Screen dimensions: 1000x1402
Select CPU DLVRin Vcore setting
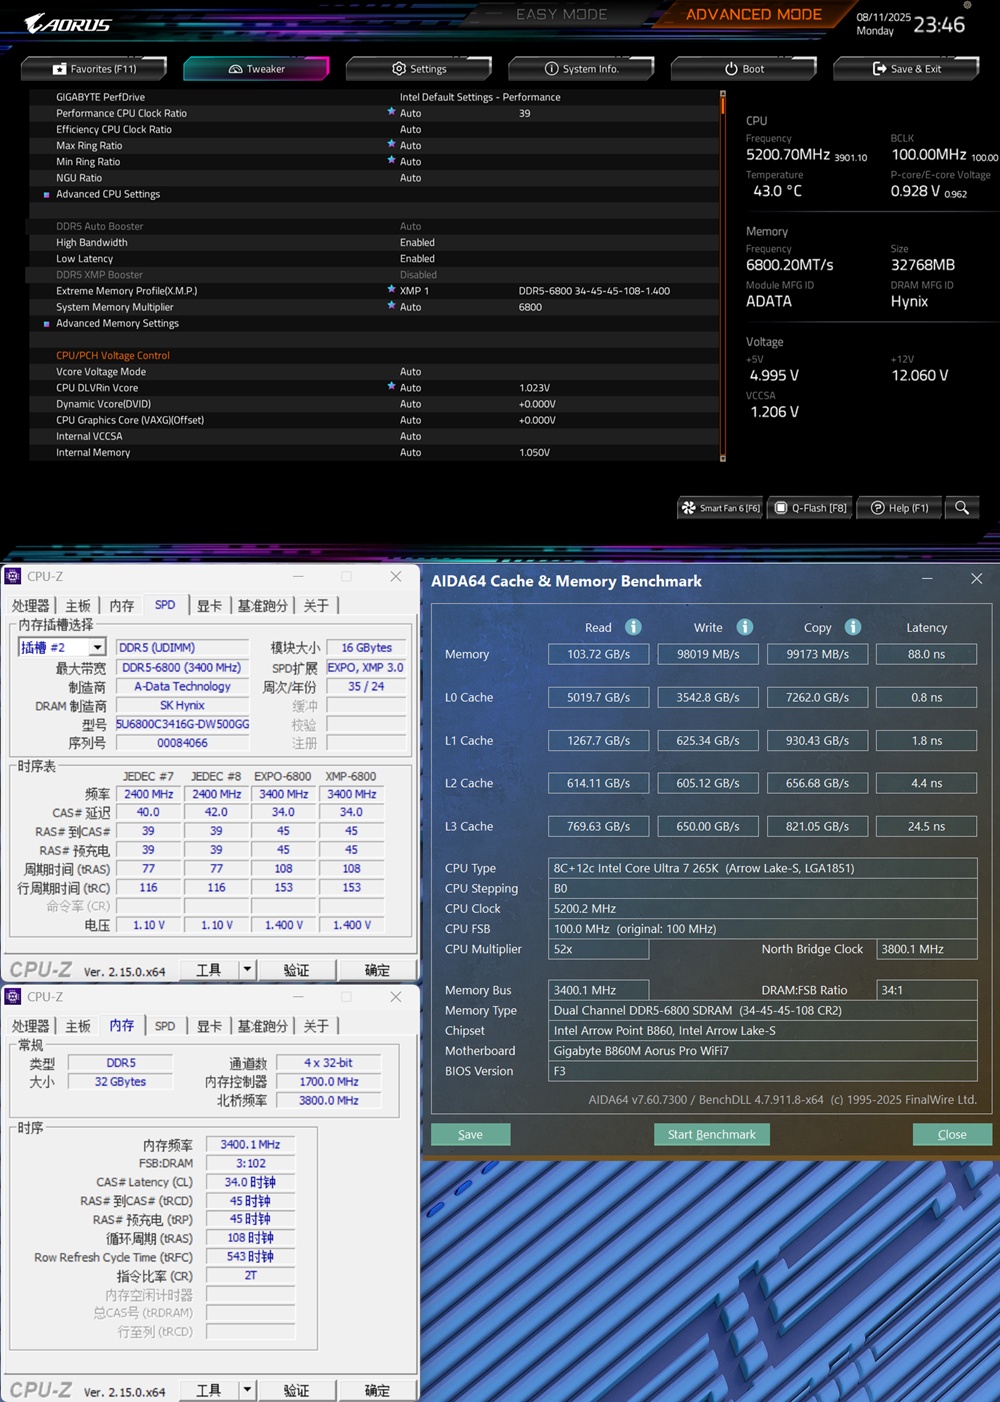pos(374,387)
